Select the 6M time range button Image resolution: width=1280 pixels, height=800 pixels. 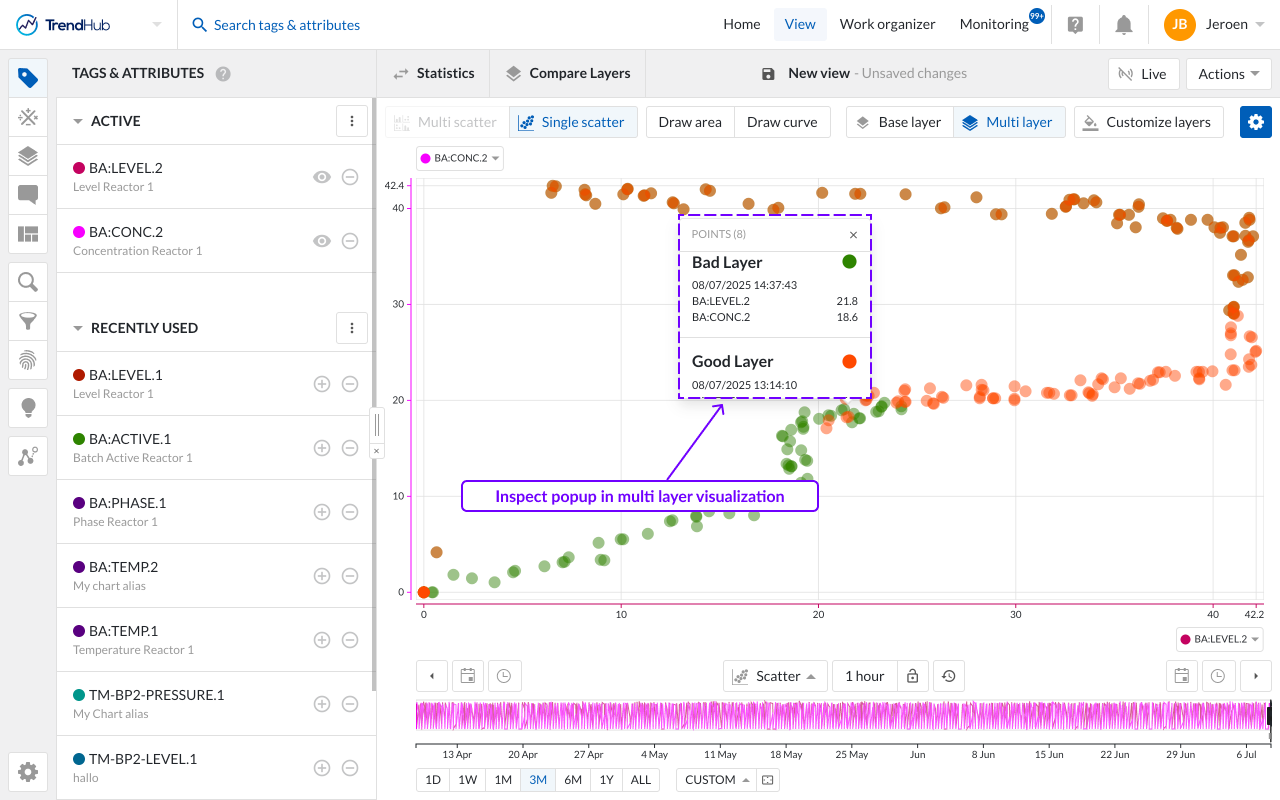(x=573, y=780)
